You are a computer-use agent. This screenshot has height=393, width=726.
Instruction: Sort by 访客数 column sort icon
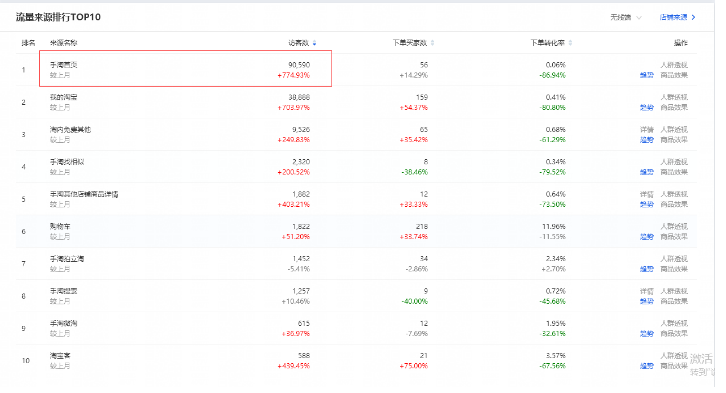(x=314, y=43)
